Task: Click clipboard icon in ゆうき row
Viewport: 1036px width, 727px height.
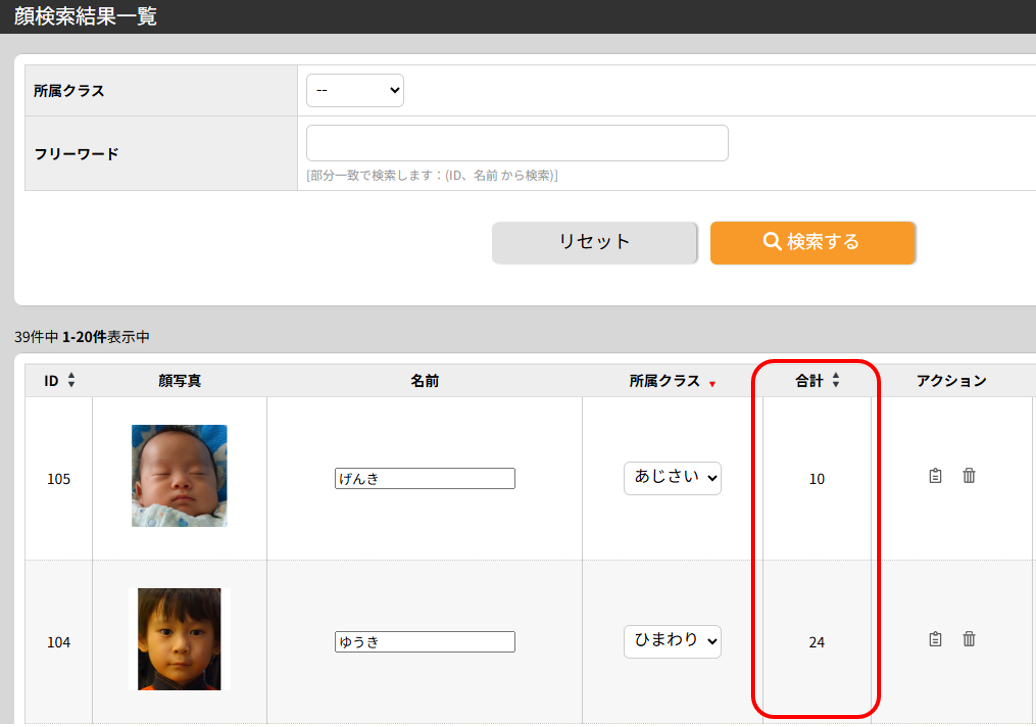Action: coord(935,639)
